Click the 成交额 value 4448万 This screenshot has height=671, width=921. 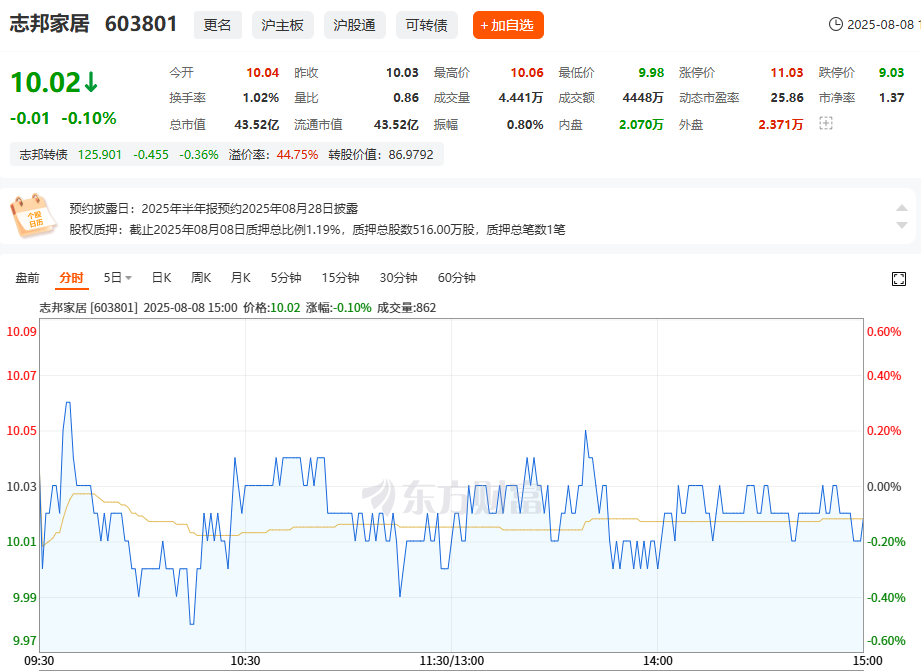tap(643, 98)
